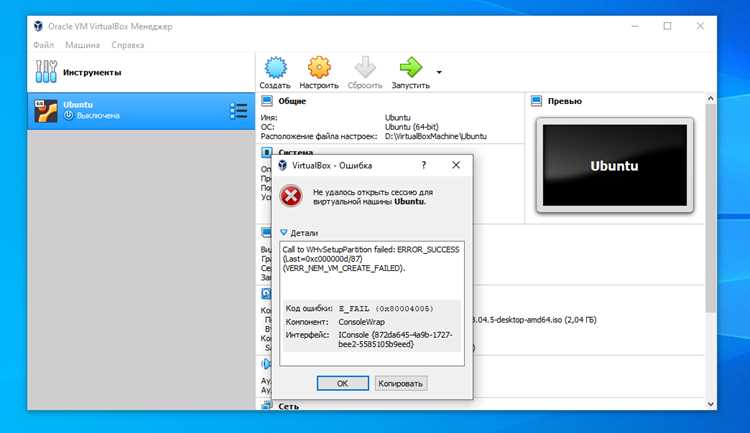The height and width of the screenshot is (433, 750).
Task: Click ConsoleWrap component value
Action: click(x=362, y=322)
